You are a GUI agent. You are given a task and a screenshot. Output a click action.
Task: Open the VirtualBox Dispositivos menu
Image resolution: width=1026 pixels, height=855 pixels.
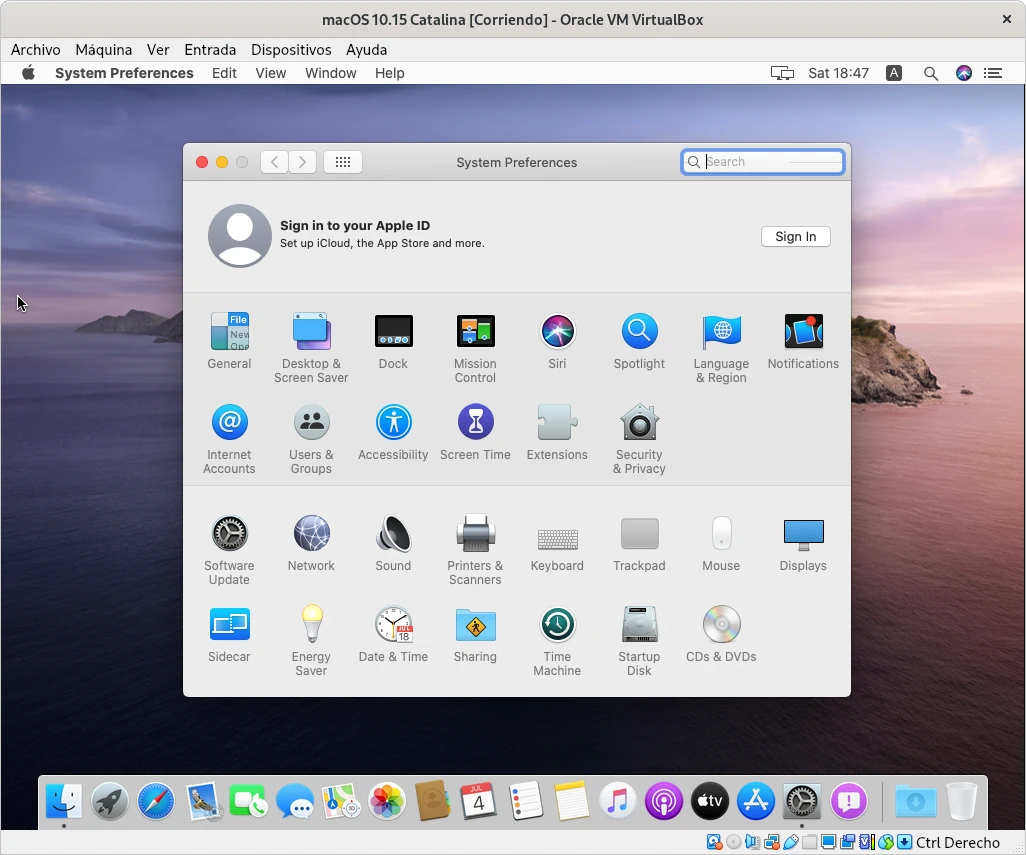click(x=291, y=49)
